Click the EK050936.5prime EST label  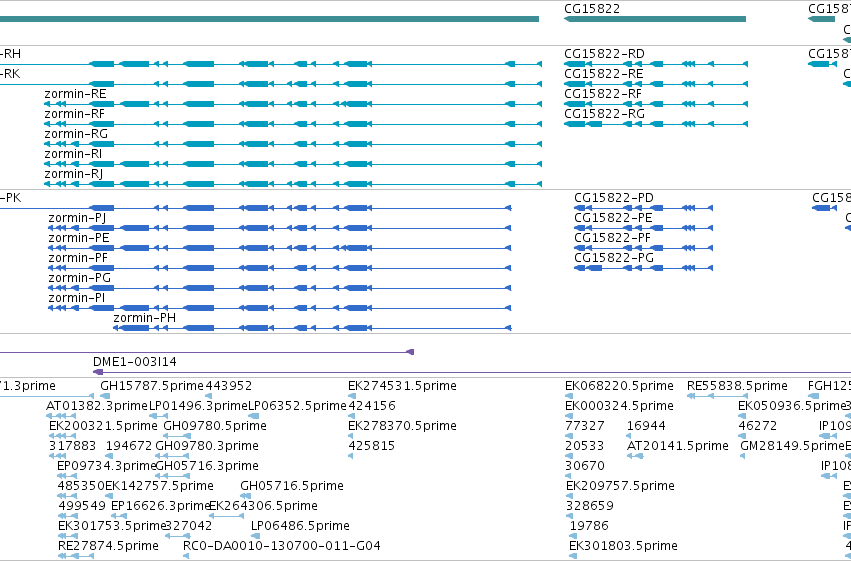pyautogui.click(x=792, y=406)
